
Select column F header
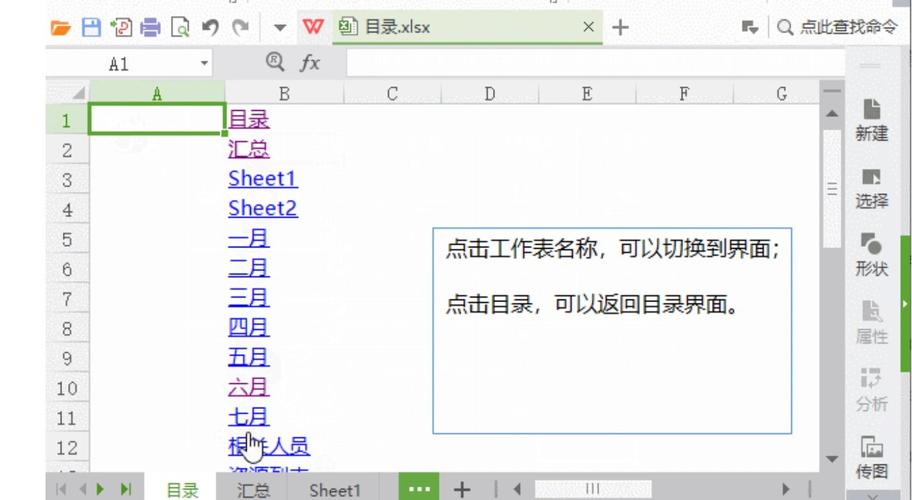coord(685,94)
